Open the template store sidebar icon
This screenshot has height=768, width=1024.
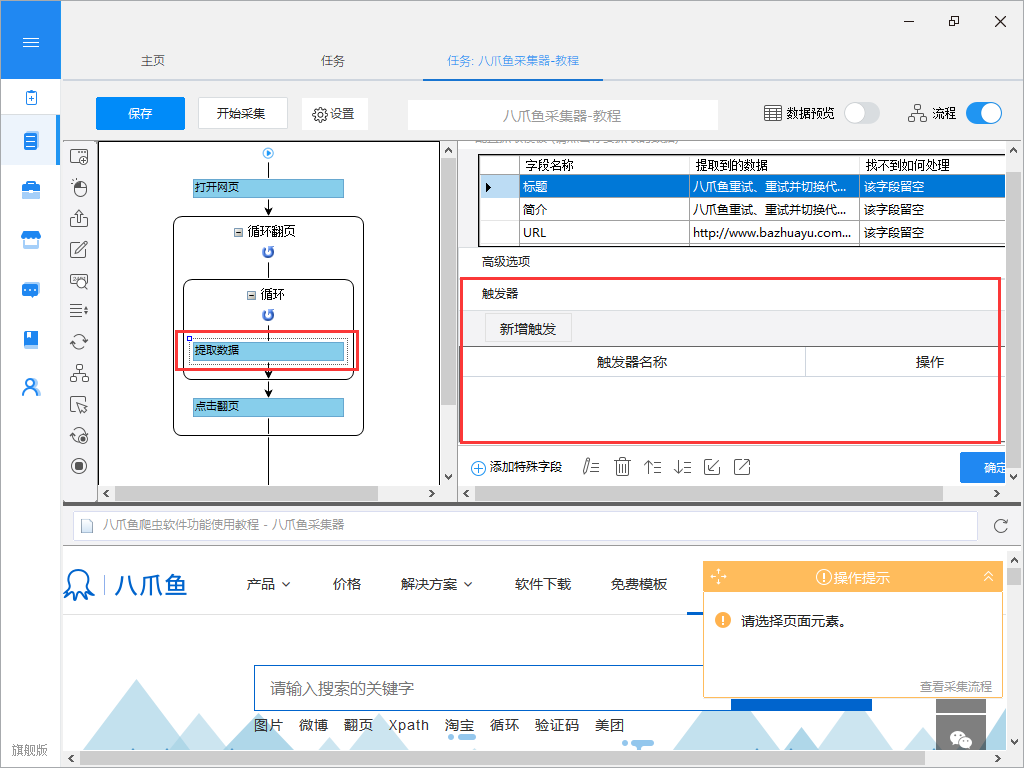point(31,240)
